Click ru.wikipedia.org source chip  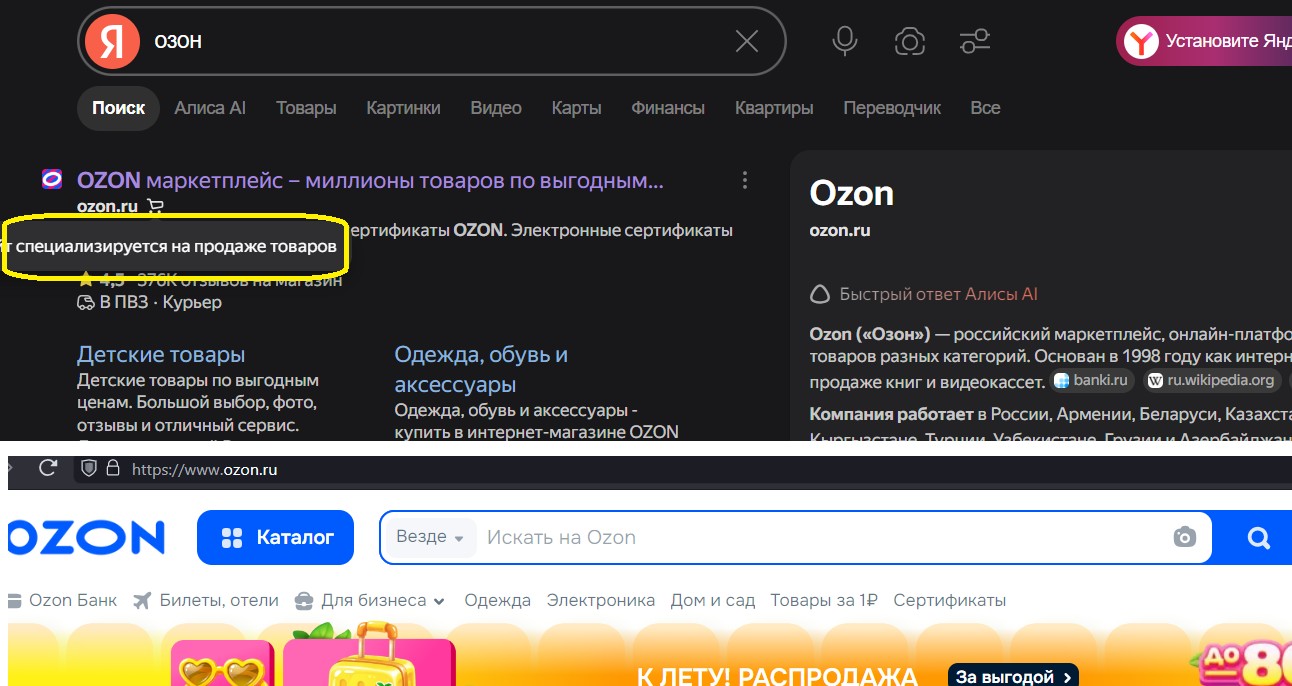1213,380
